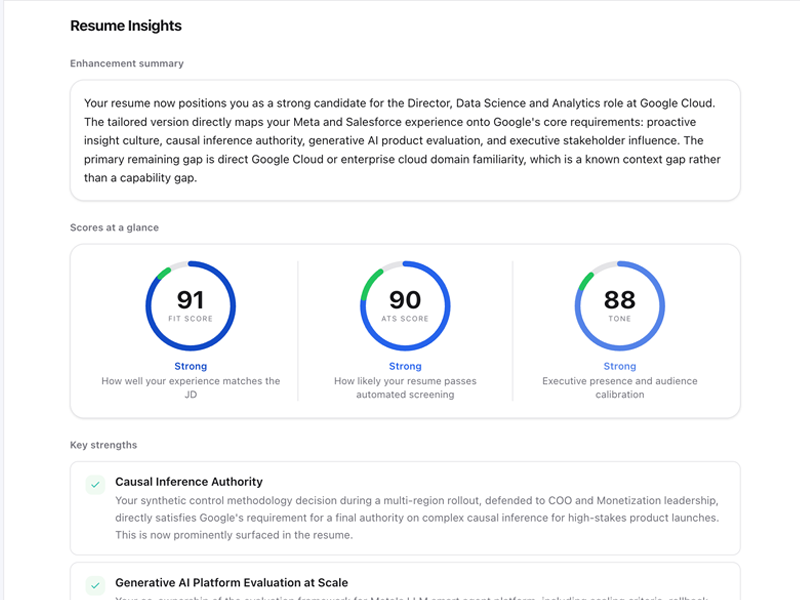Screen dimensions: 800x600
Task: Select the enhancement summary paragraph text
Action: tap(405, 140)
